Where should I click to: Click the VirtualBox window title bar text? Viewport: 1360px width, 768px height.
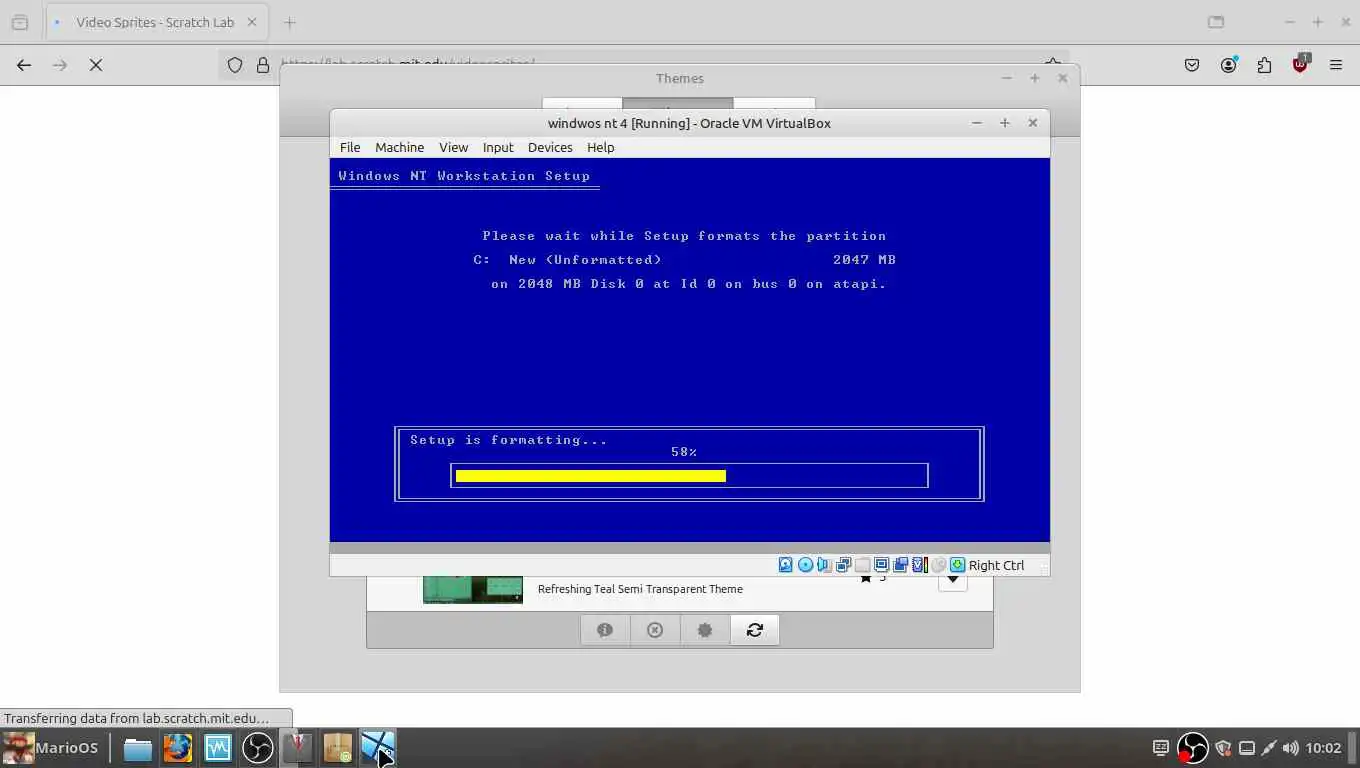(x=689, y=123)
